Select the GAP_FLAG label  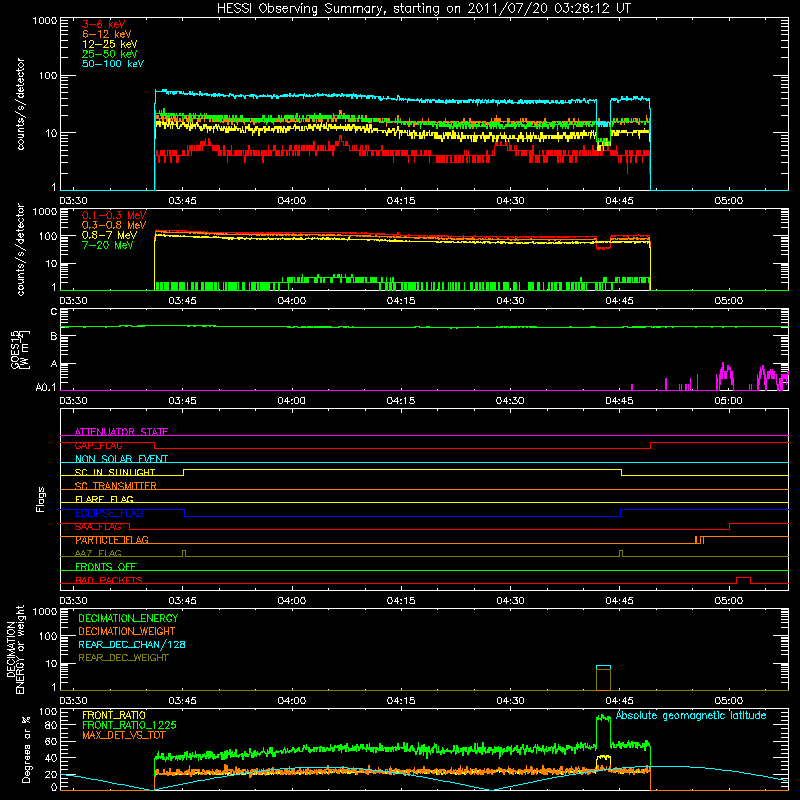[98, 445]
